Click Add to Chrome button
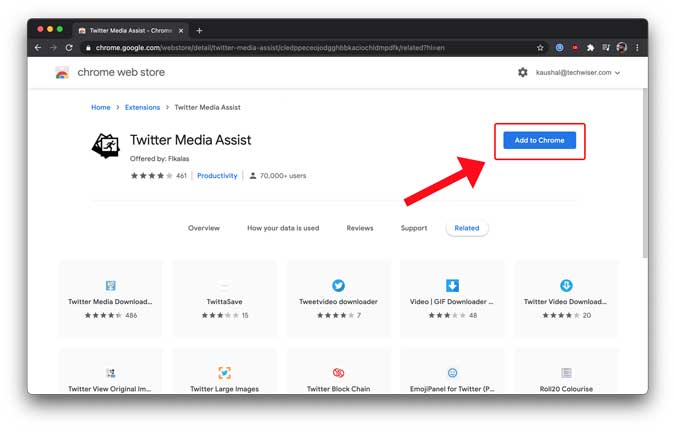The height and width of the screenshot is (430, 675). tap(539, 140)
